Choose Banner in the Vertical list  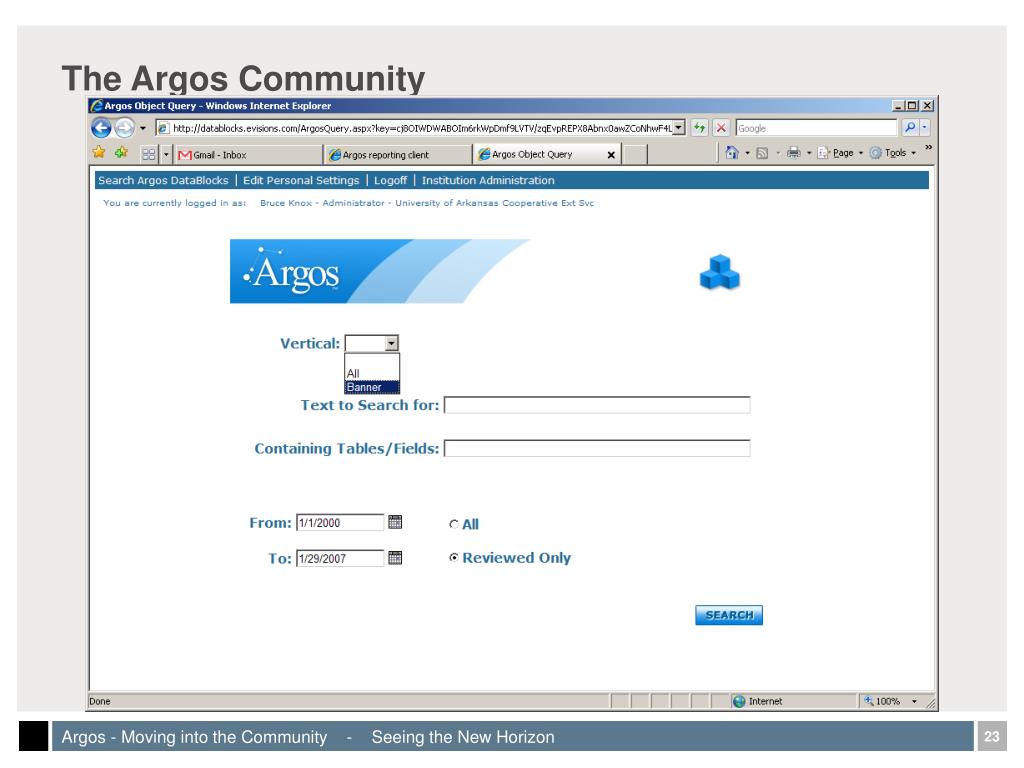tap(372, 387)
